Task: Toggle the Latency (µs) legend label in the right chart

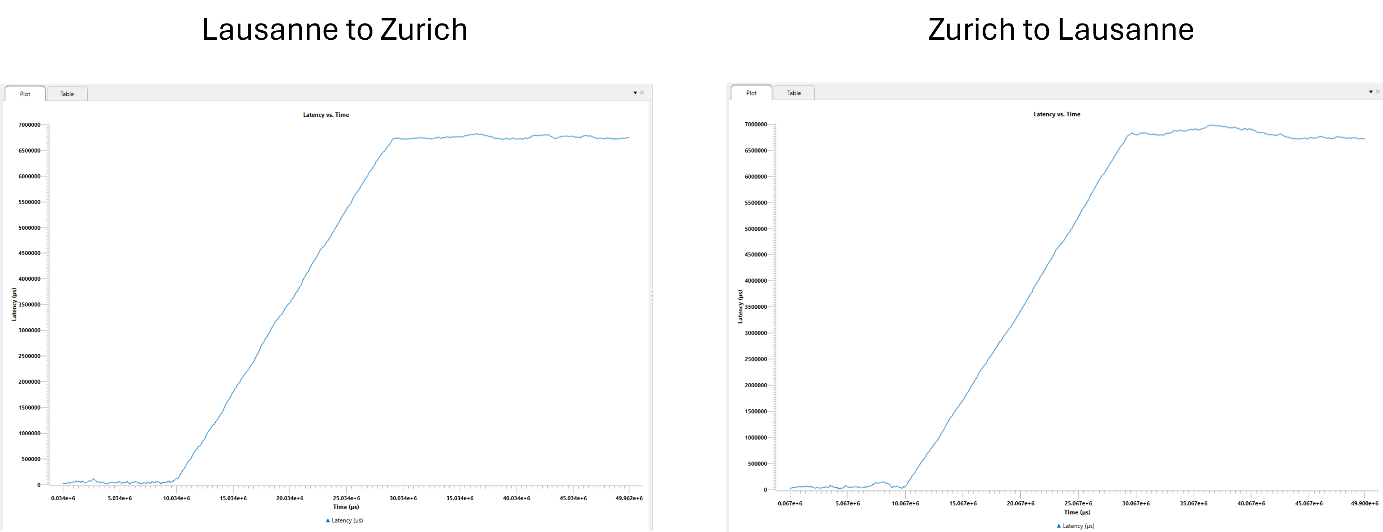Action: point(1080,525)
